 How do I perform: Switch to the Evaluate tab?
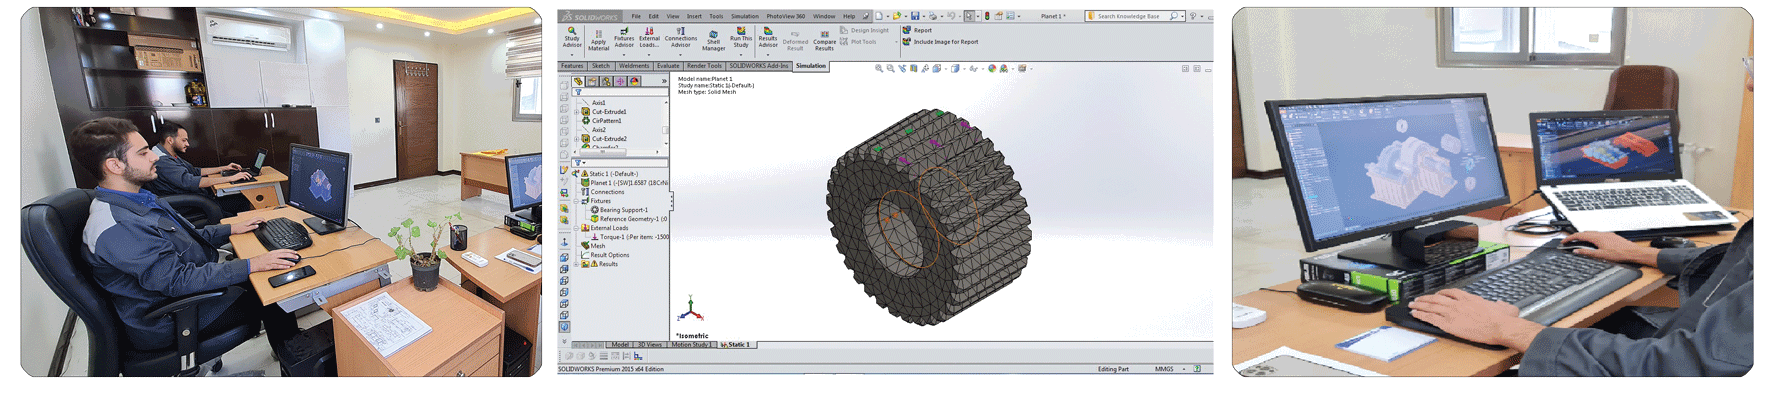click(x=668, y=66)
